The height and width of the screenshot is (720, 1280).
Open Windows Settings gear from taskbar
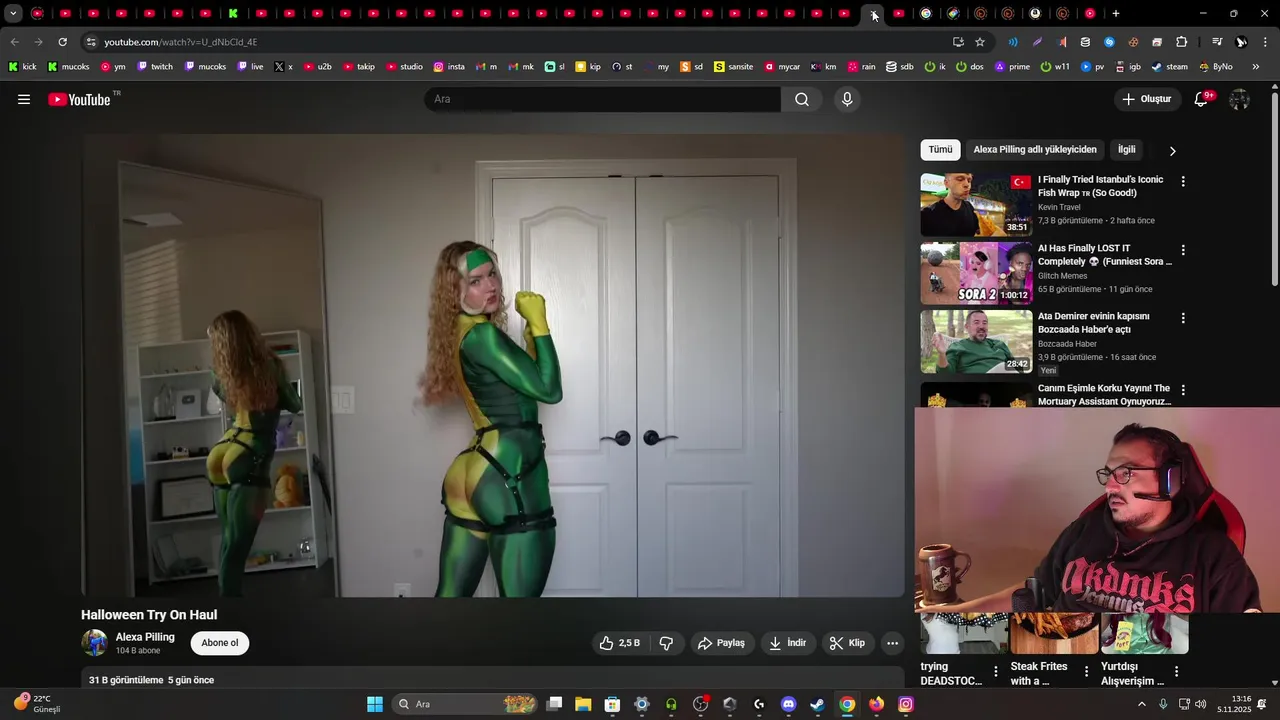[x=642, y=704]
